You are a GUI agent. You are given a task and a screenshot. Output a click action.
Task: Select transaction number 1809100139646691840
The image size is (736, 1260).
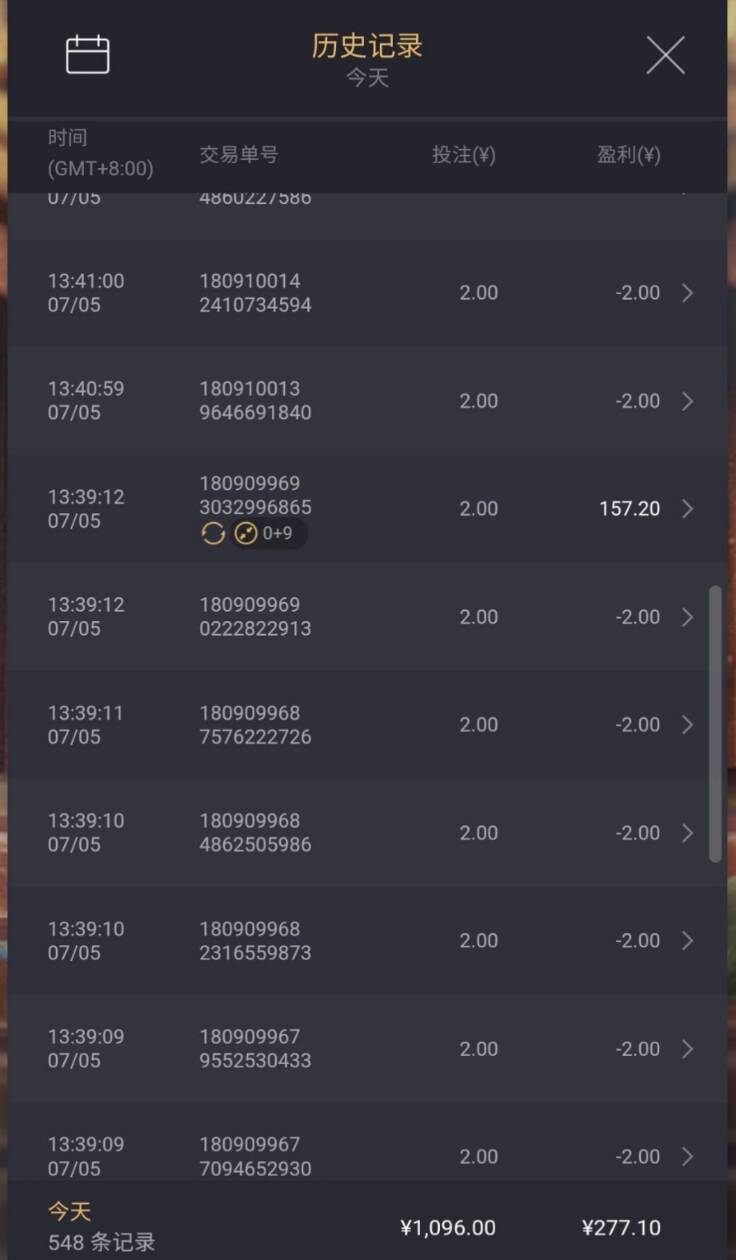click(x=255, y=401)
